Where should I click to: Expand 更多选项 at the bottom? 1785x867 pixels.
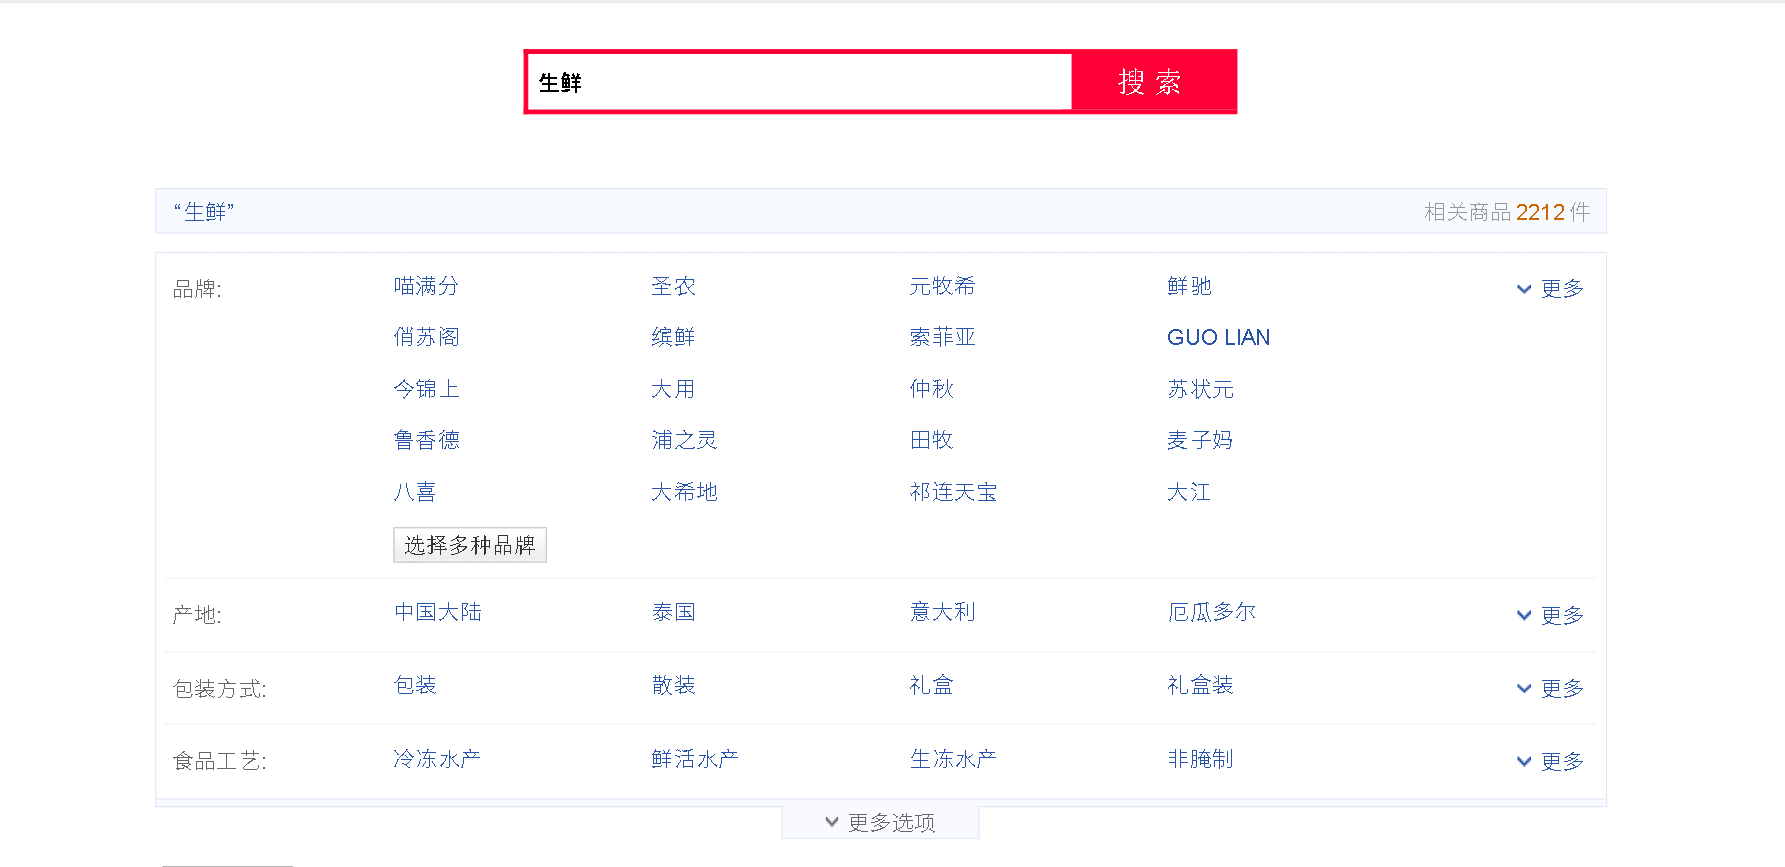point(880,822)
